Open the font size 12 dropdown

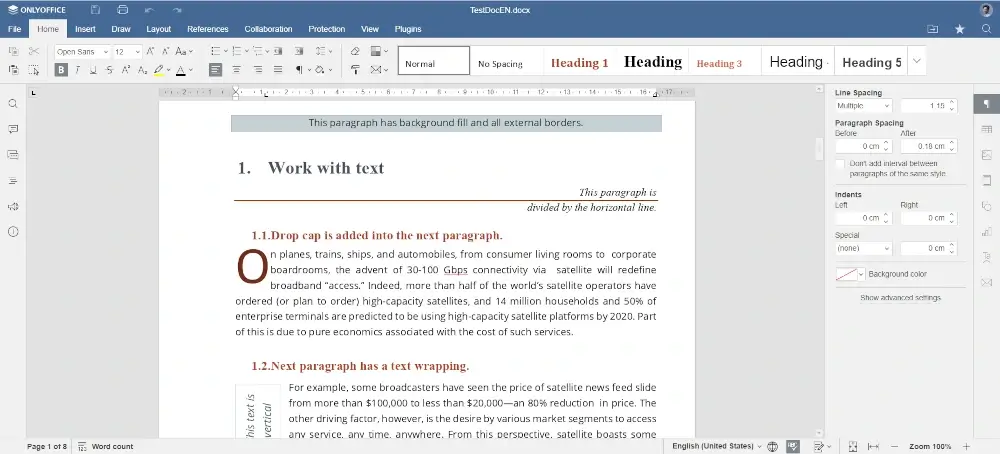(138, 52)
